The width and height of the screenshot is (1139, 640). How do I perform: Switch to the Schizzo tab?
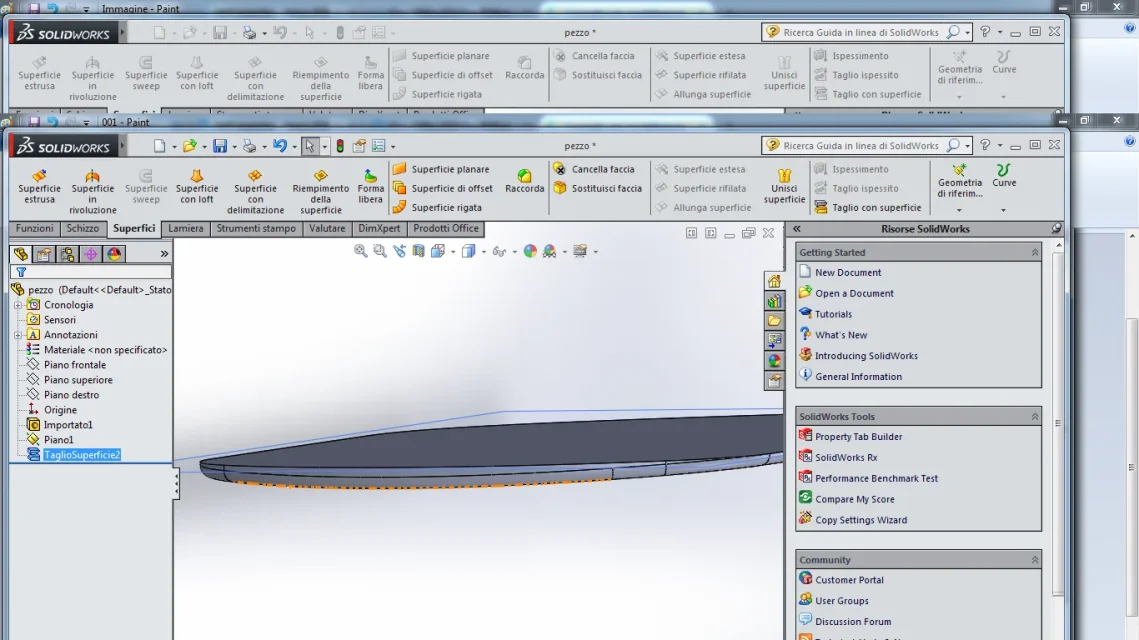point(83,228)
